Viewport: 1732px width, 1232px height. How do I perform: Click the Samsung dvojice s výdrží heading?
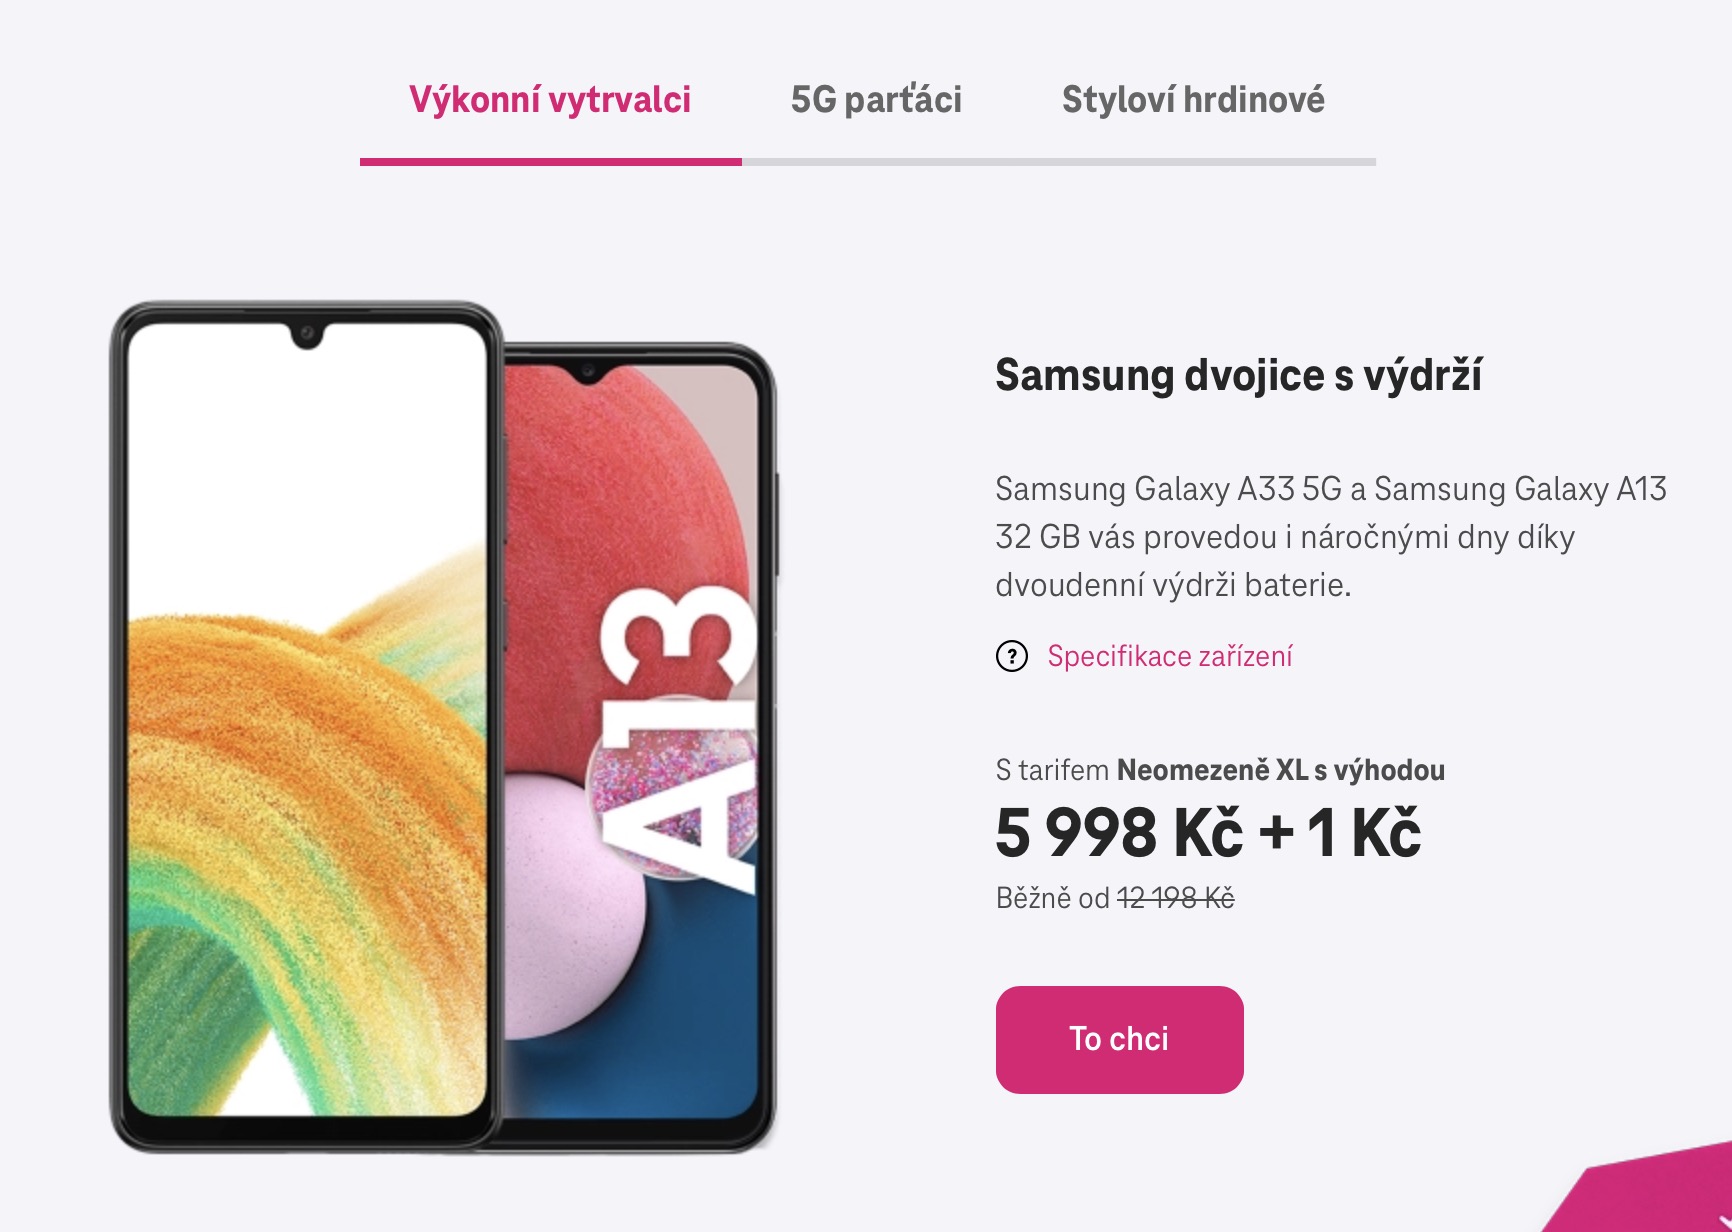pyautogui.click(x=1238, y=375)
